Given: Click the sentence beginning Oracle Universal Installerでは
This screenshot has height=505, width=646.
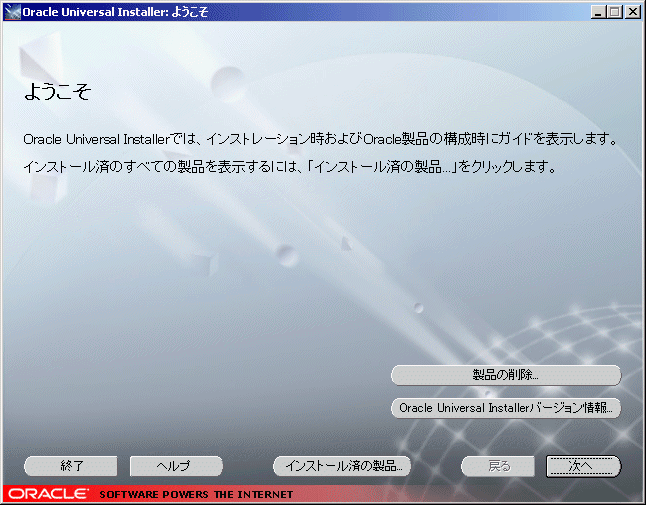Looking at the screenshot, I should (x=321, y=139).
